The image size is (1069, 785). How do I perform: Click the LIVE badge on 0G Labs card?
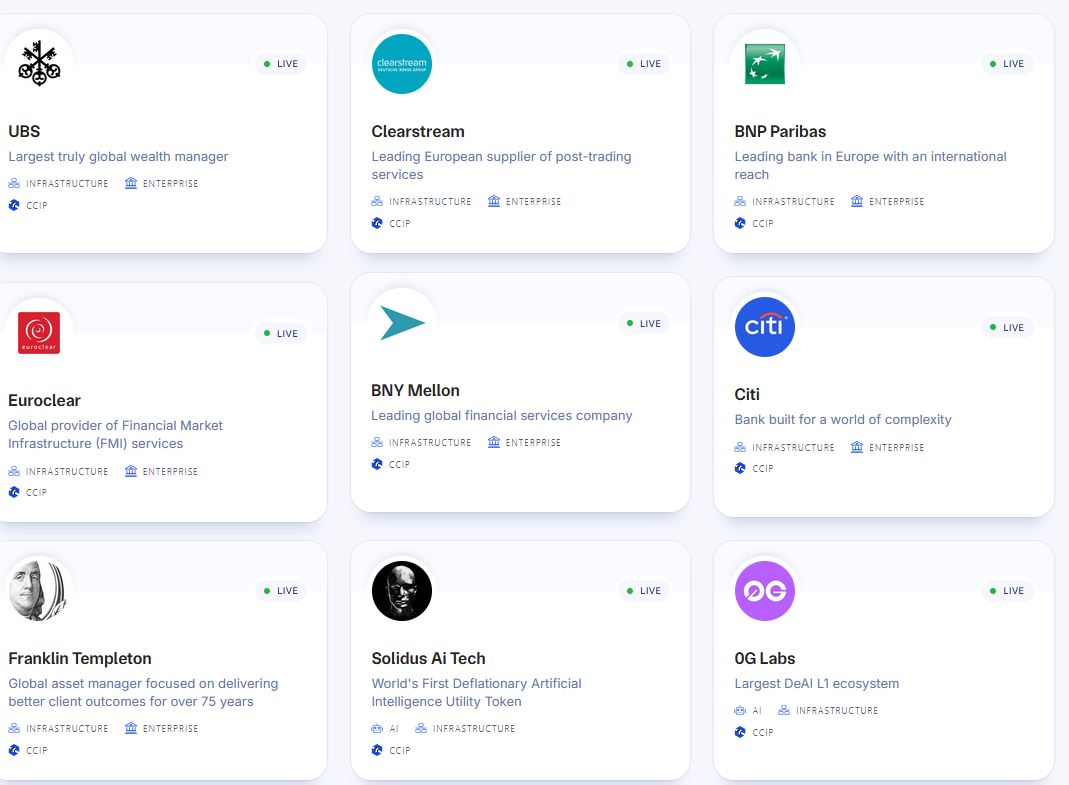(1007, 591)
